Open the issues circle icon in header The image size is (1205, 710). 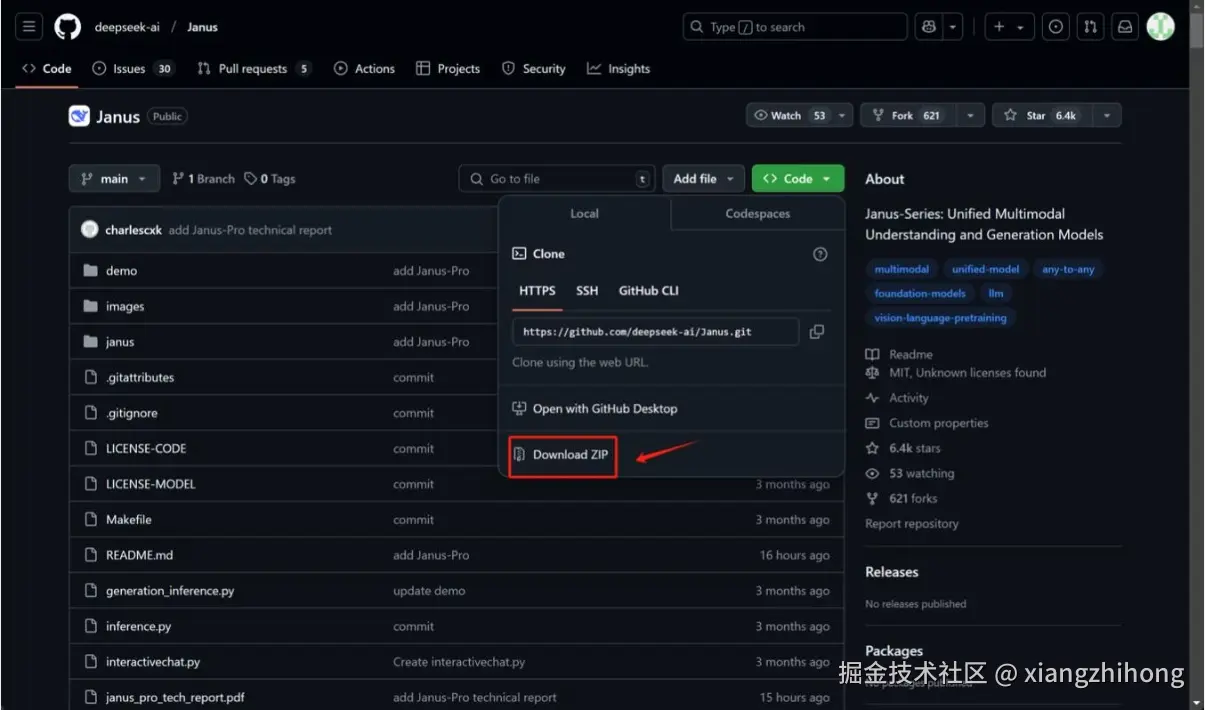(x=1056, y=27)
